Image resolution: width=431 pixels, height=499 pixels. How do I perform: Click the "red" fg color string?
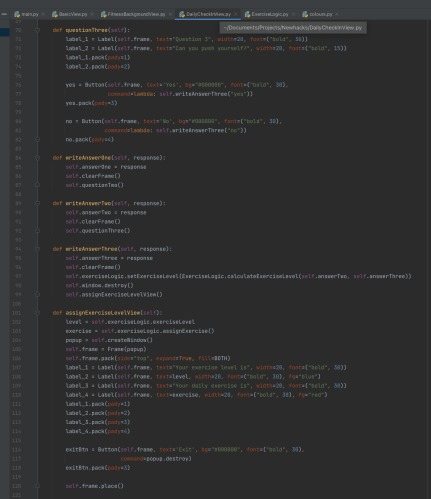click(x=316, y=395)
